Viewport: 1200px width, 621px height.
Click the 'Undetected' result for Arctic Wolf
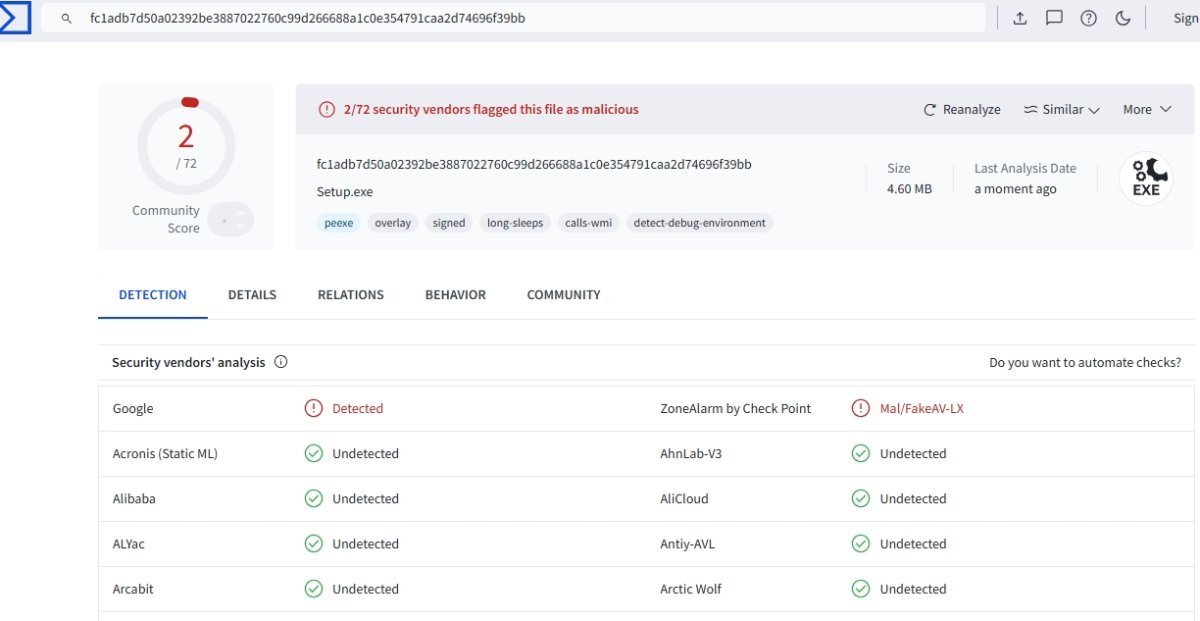point(913,589)
